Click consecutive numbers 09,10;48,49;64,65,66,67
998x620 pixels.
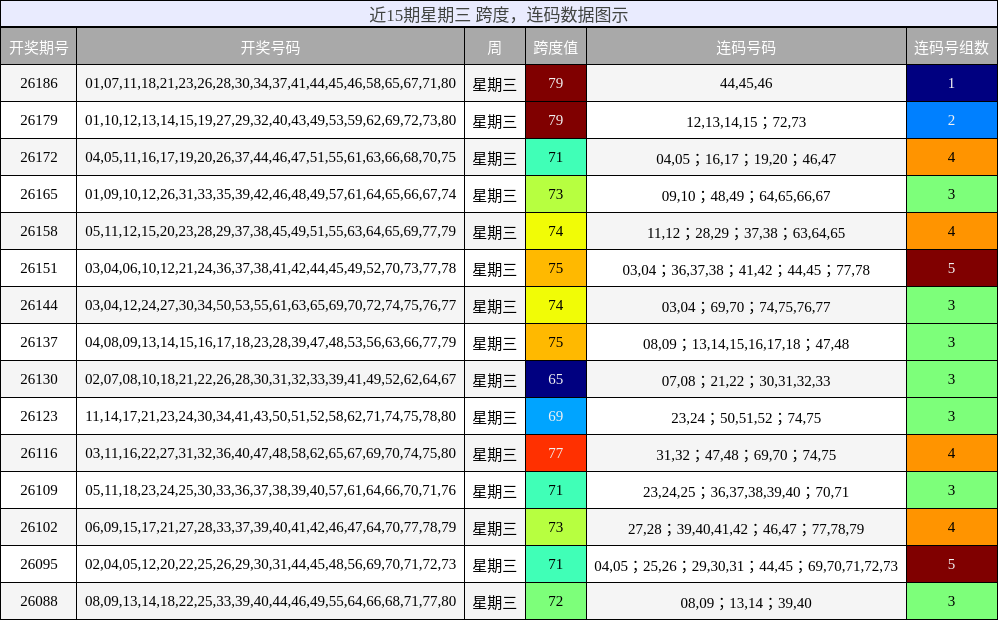point(746,195)
